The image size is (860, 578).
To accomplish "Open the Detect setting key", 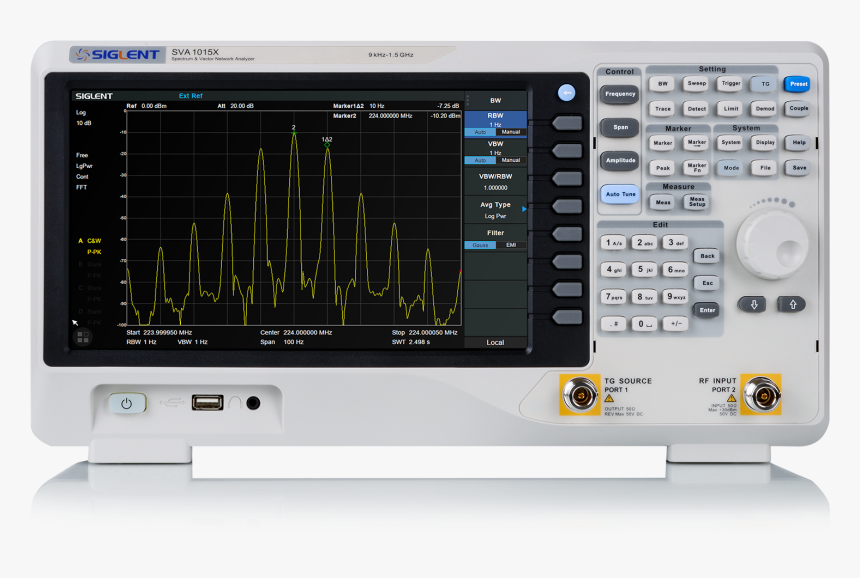I will tap(697, 109).
